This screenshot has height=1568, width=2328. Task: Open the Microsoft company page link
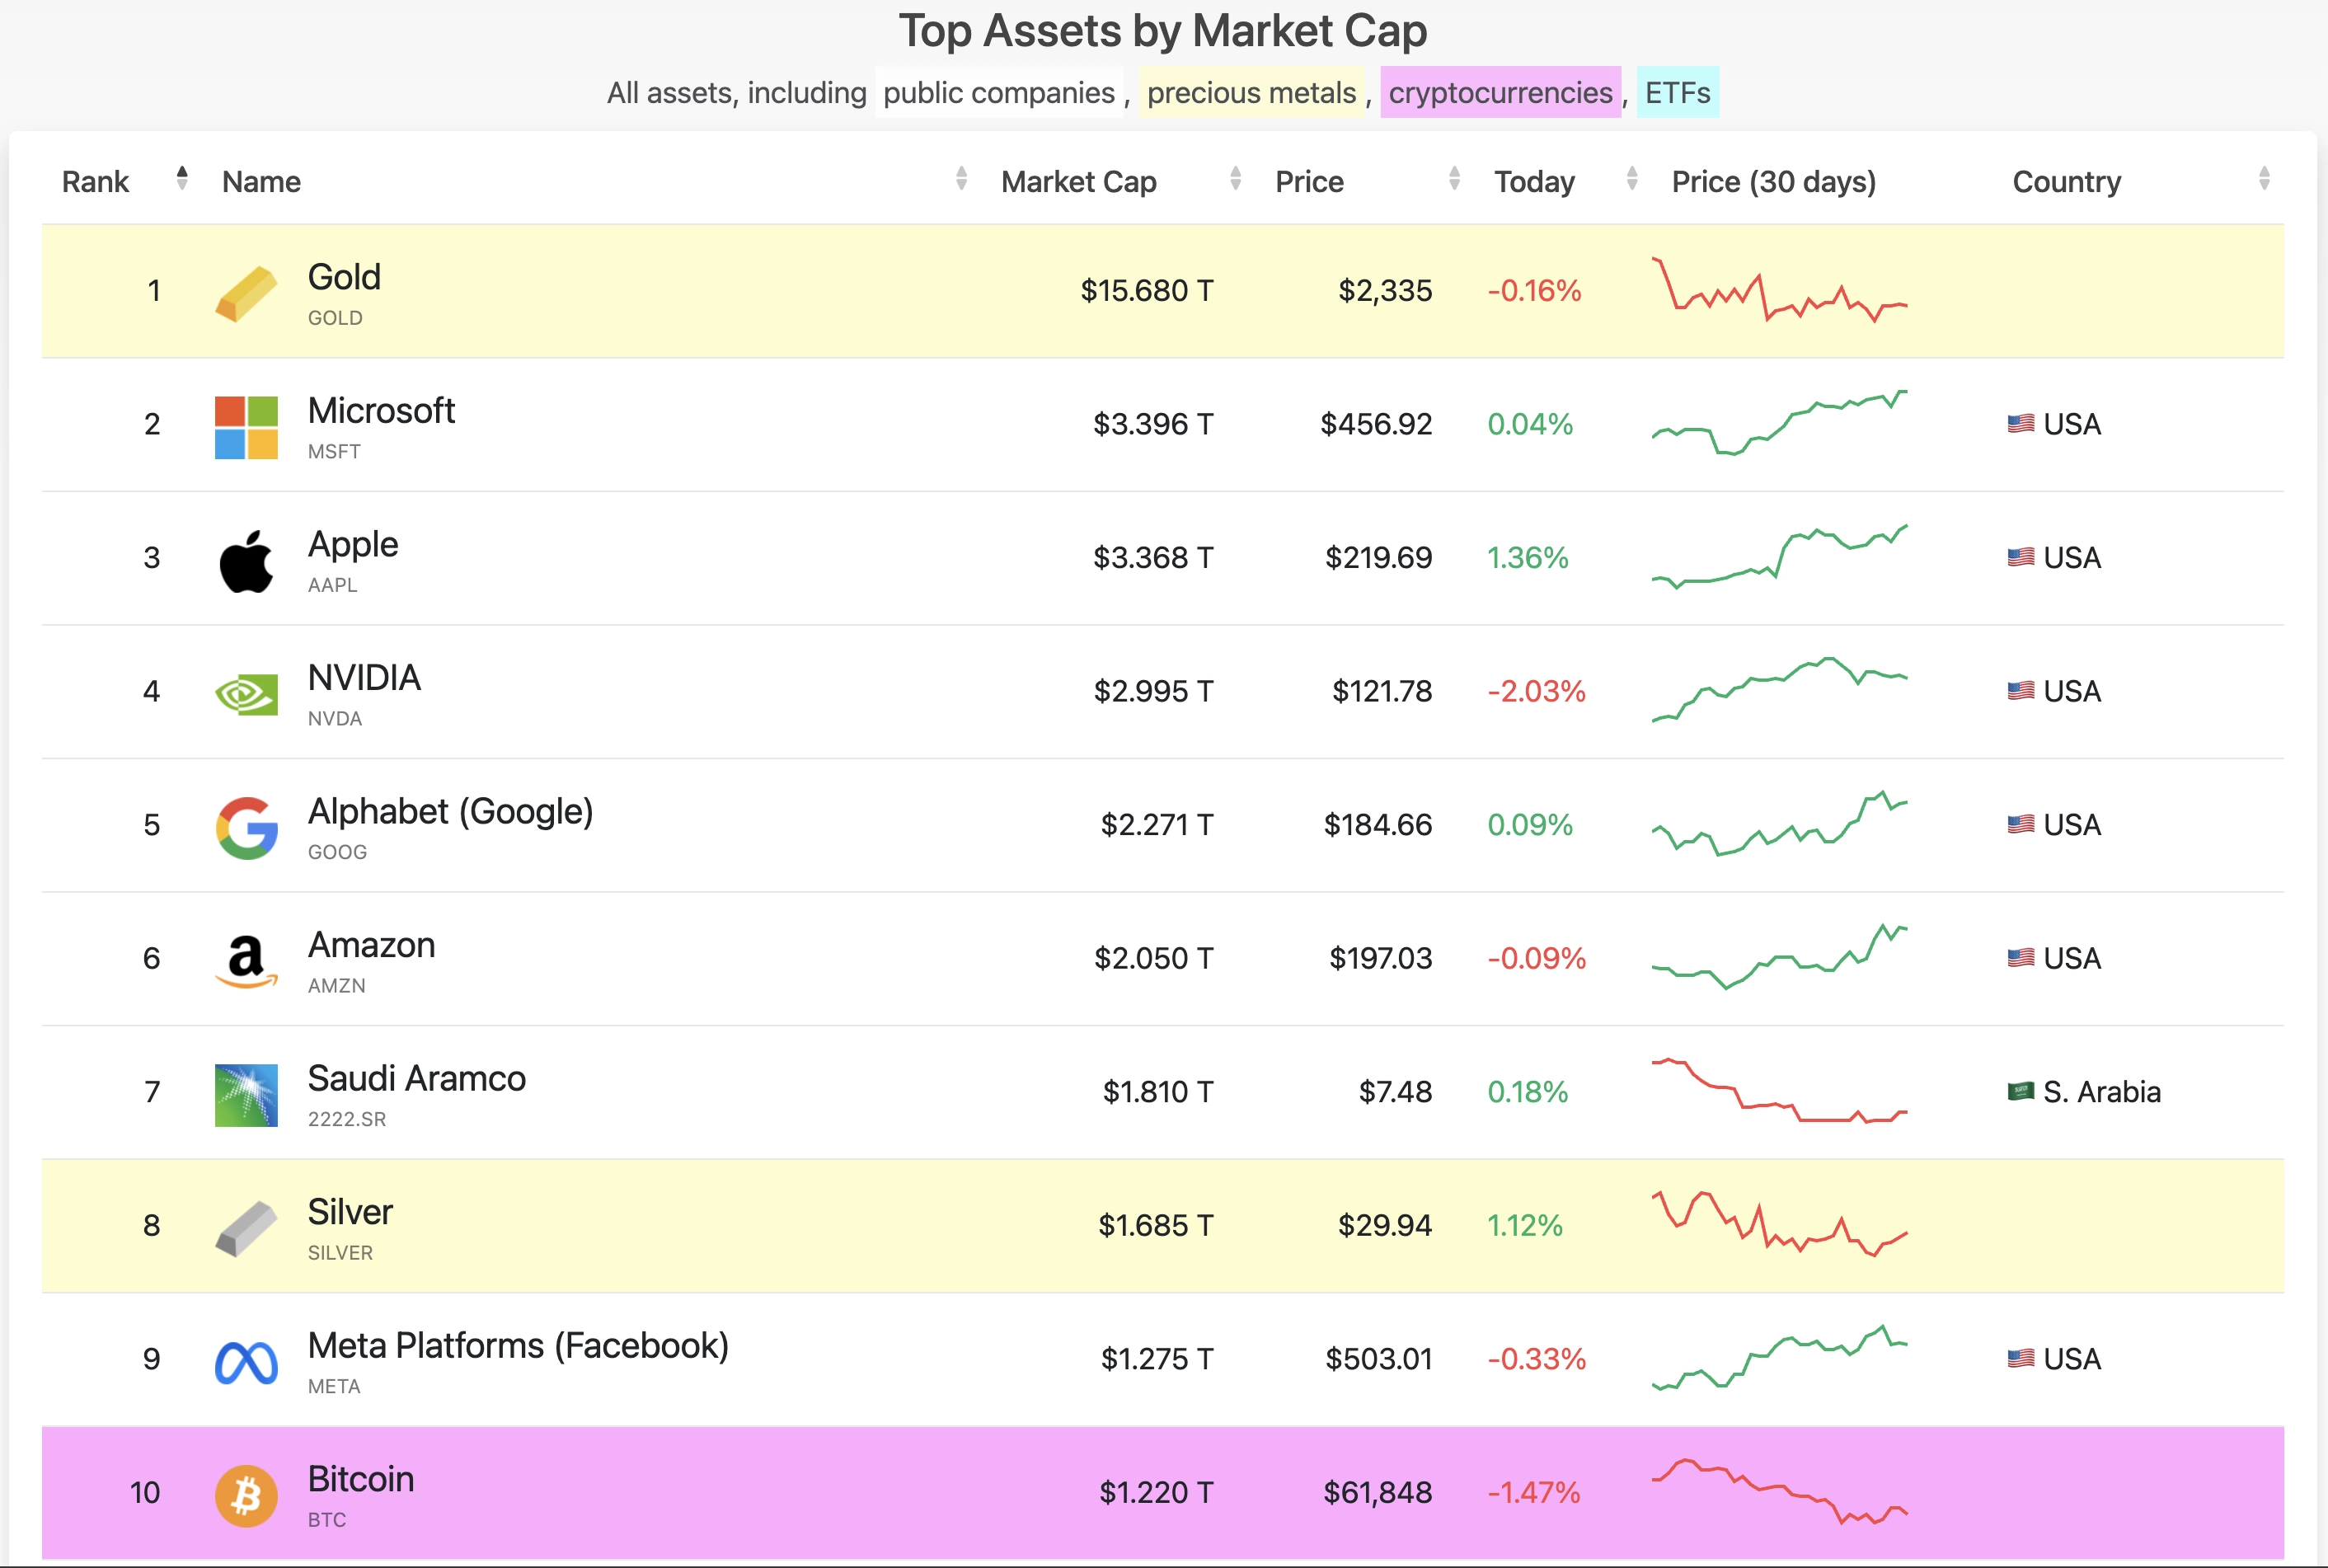pos(381,411)
